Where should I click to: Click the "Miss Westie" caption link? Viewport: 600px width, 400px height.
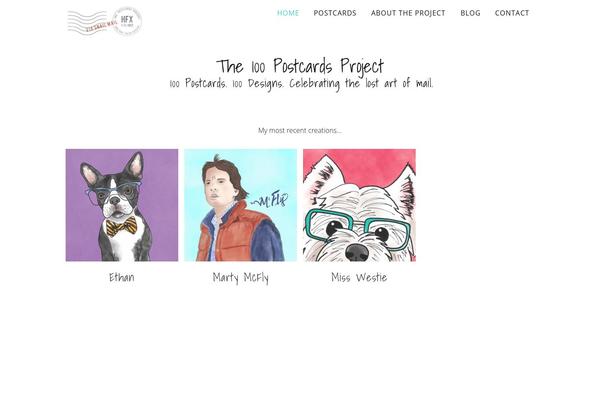pyautogui.click(x=359, y=277)
